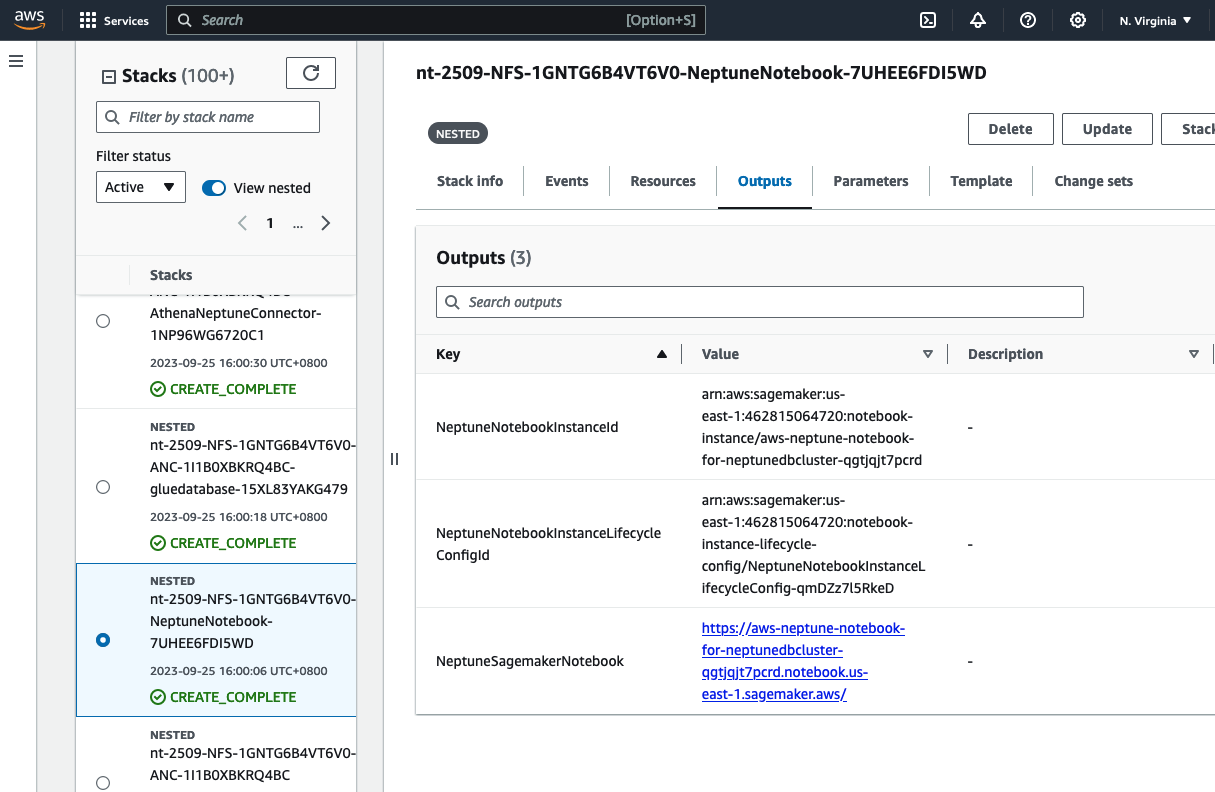Go to next page of stacks
Viewport: 1215px width, 792px height.
click(325, 223)
